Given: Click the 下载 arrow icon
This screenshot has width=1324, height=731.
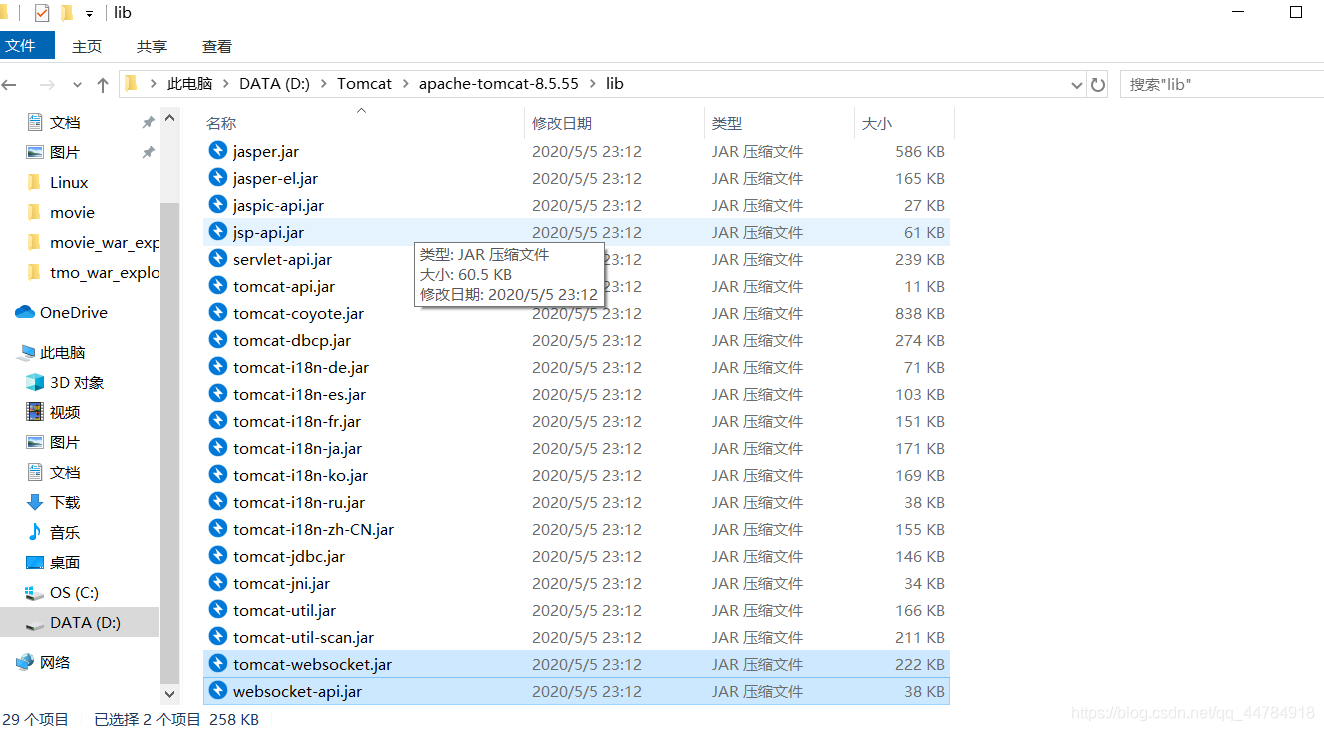Looking at the screenshot, I should tap(35, 502).
